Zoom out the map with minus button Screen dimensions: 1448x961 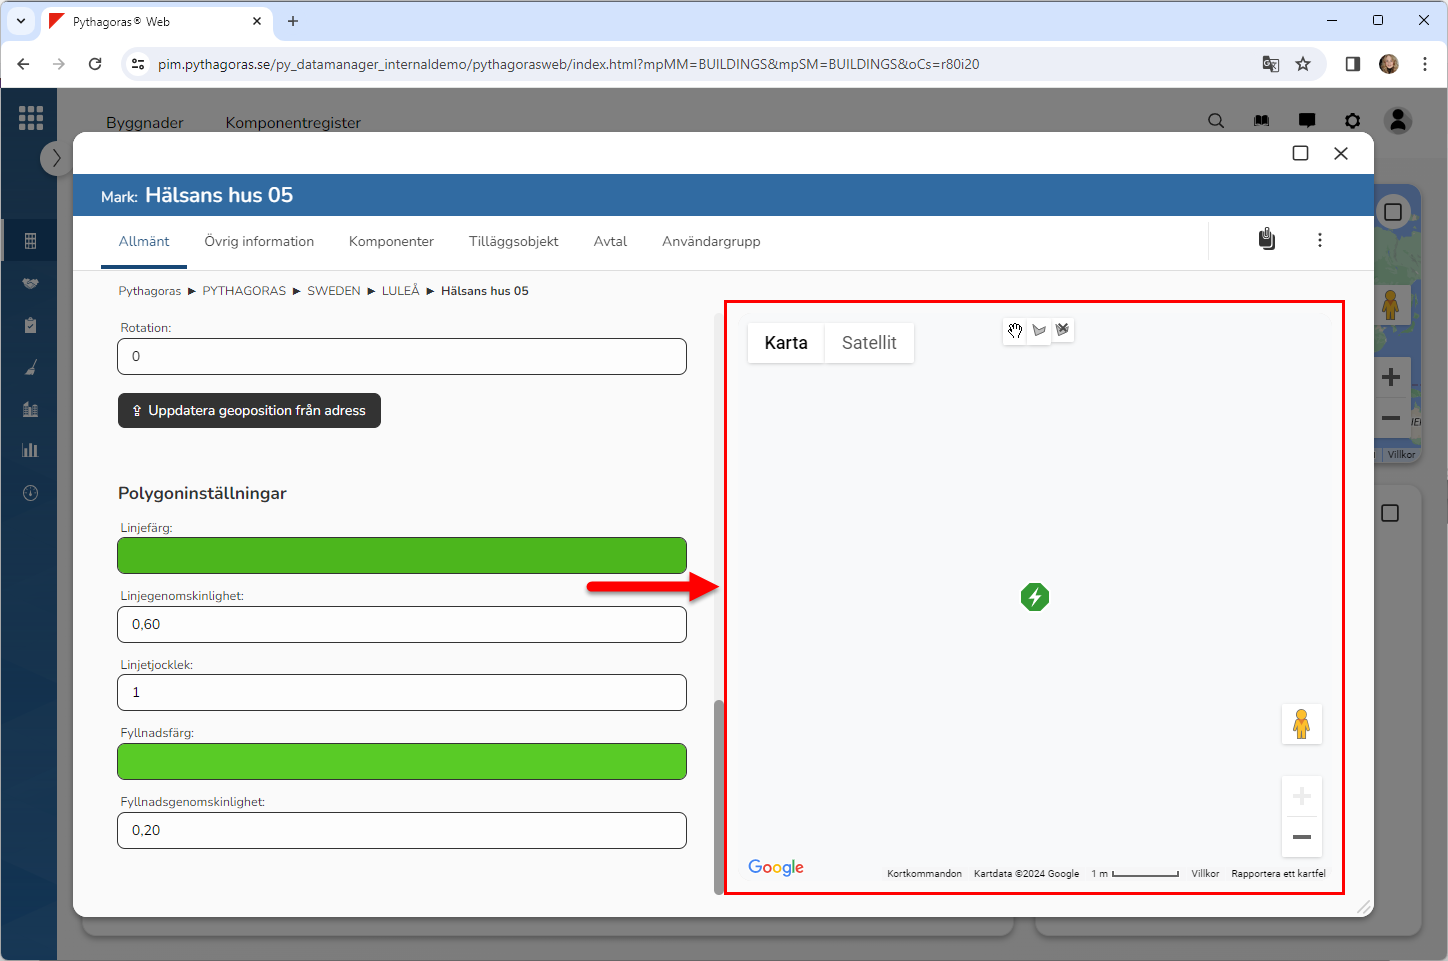pos(1301,837)
